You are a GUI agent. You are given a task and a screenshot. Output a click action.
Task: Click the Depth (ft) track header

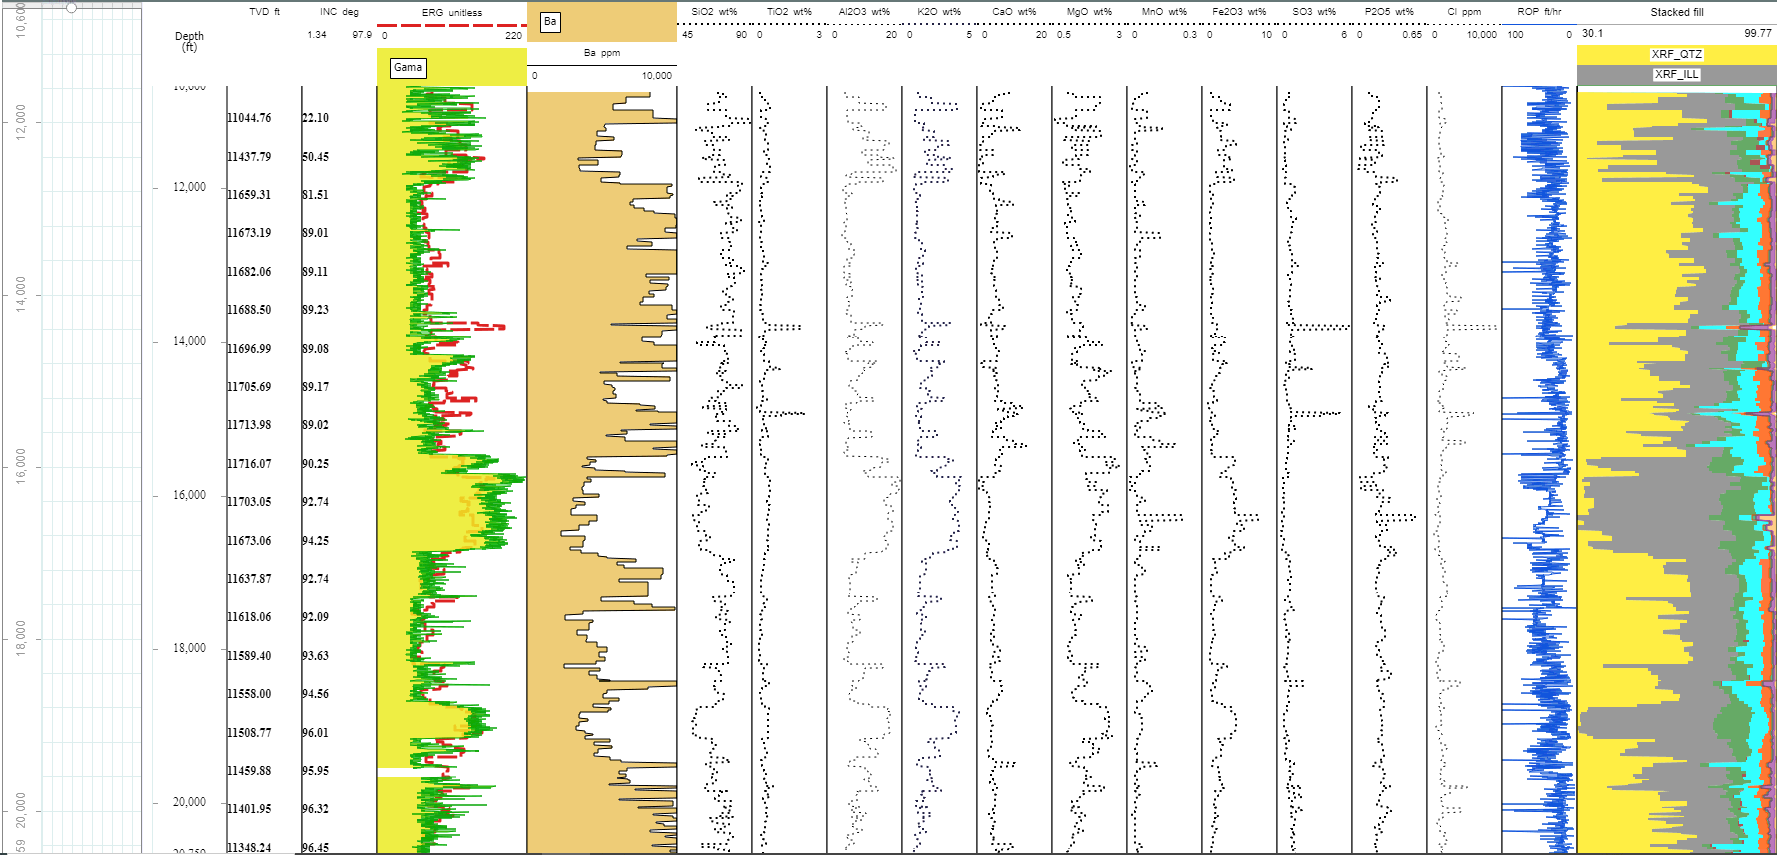coord(189,41)
